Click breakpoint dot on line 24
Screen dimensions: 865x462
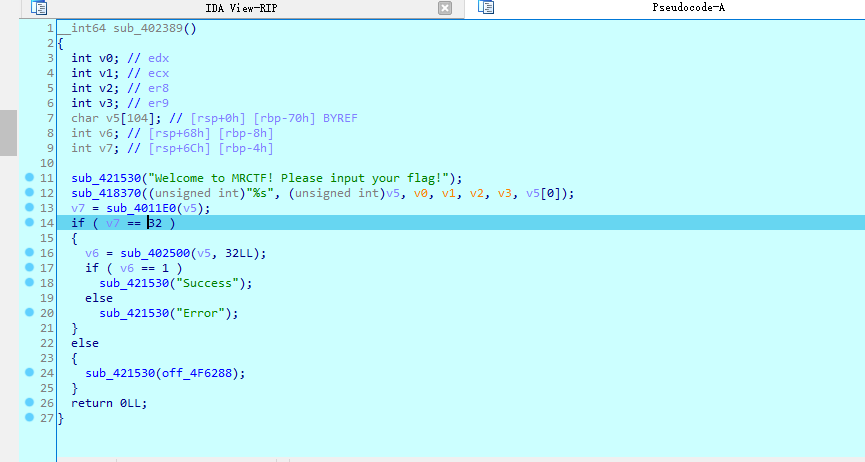click(30, 373)
